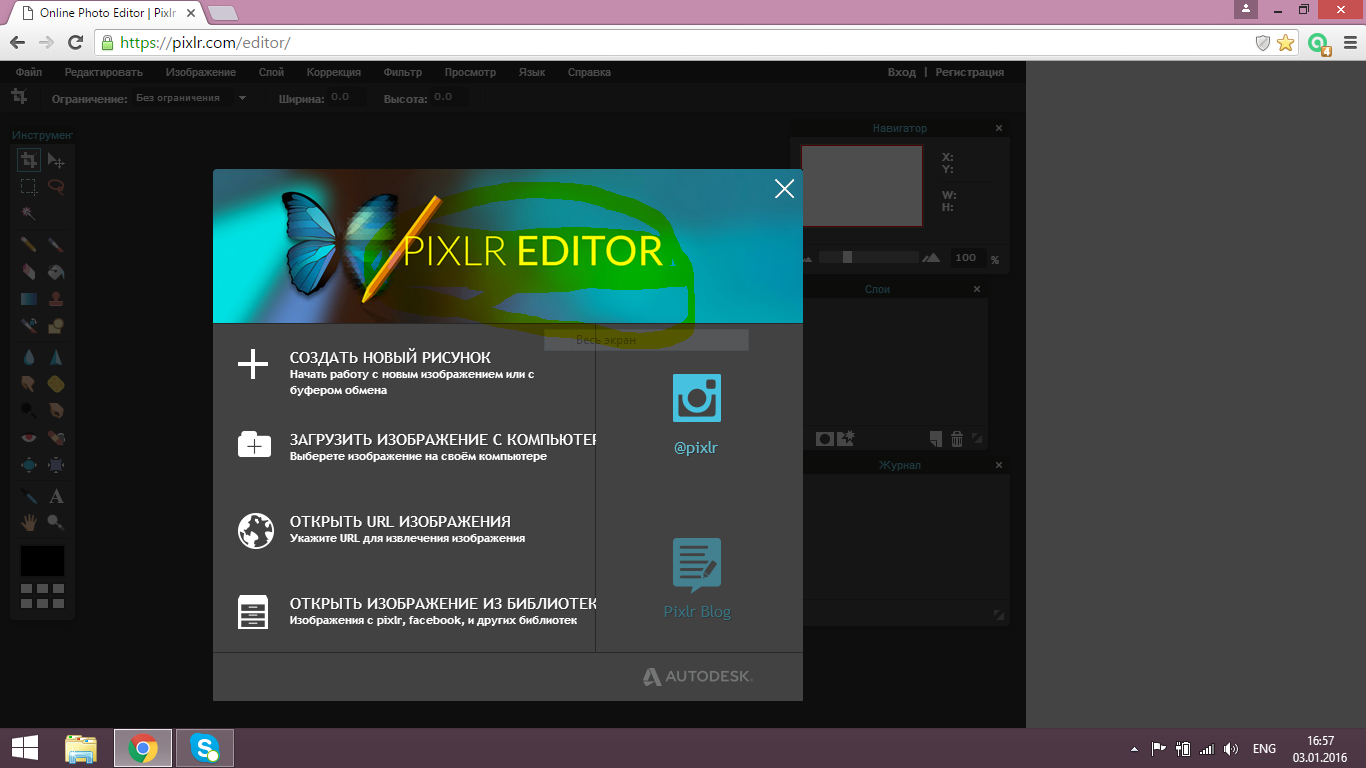Image resolution: width=1366 pixels, height=768 pixels.
Task: Select the Brush tool
Action: 56,244
